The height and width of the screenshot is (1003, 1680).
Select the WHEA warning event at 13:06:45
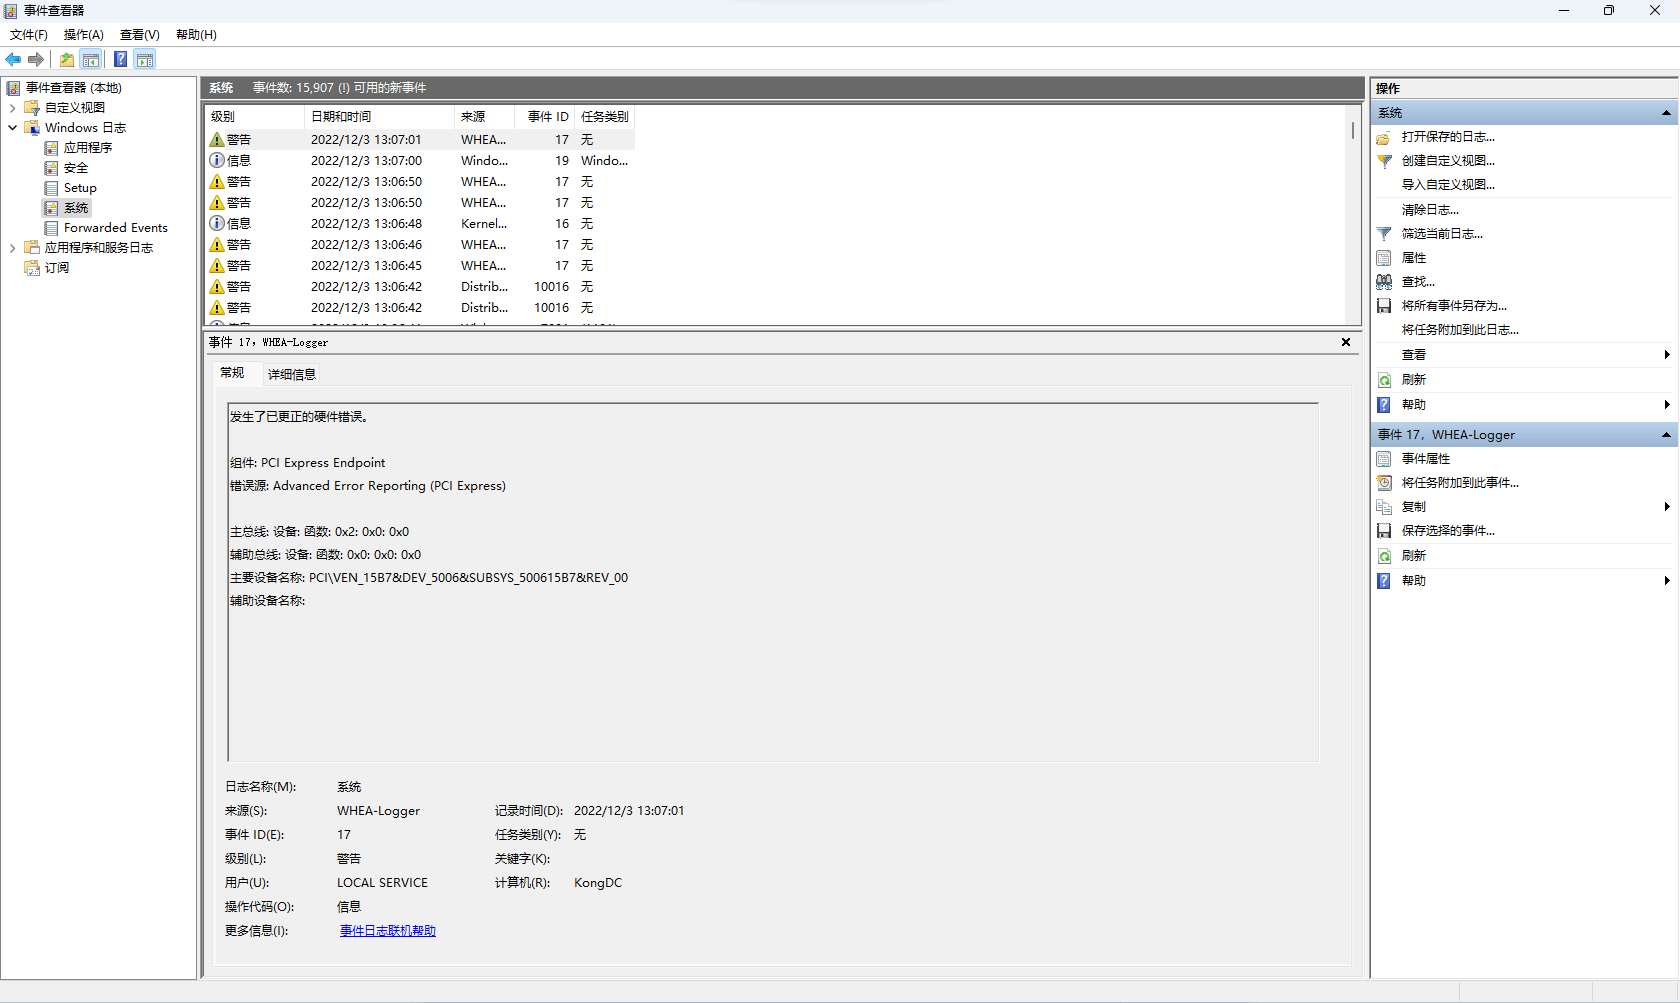[420, 266]
